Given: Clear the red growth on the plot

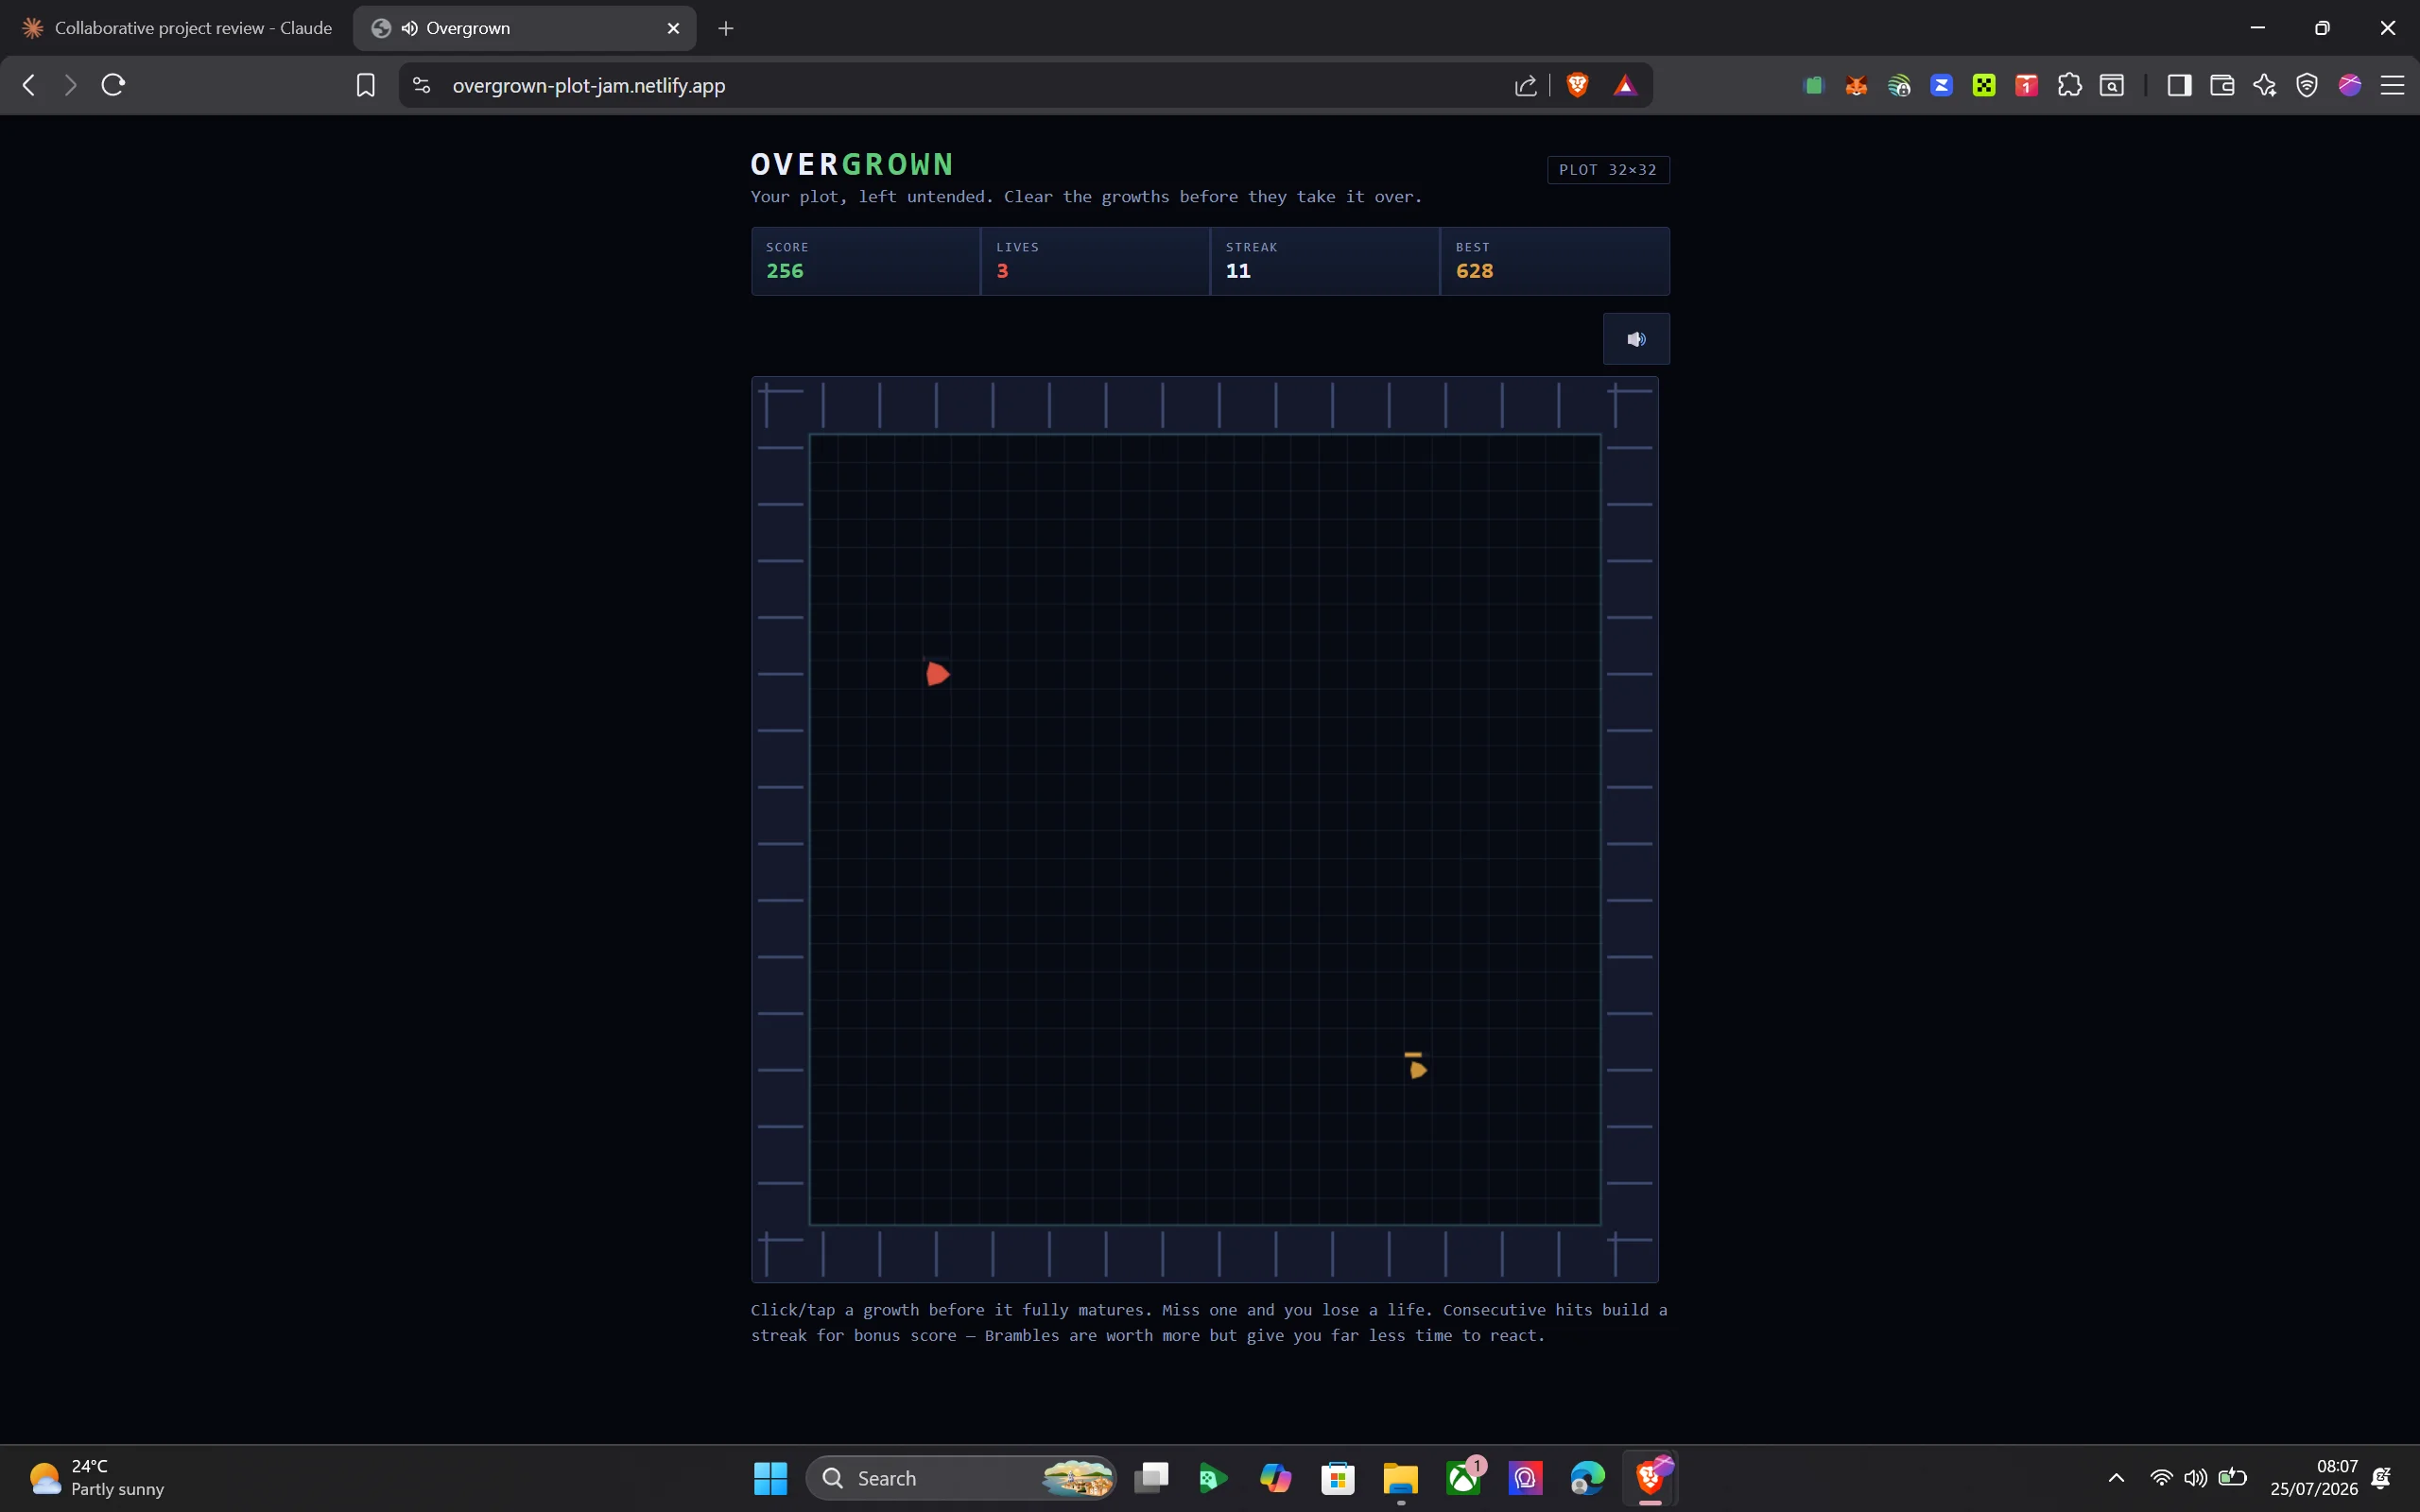Looking at the screenshot, I should pyautogui.click(x=937, y=674).
